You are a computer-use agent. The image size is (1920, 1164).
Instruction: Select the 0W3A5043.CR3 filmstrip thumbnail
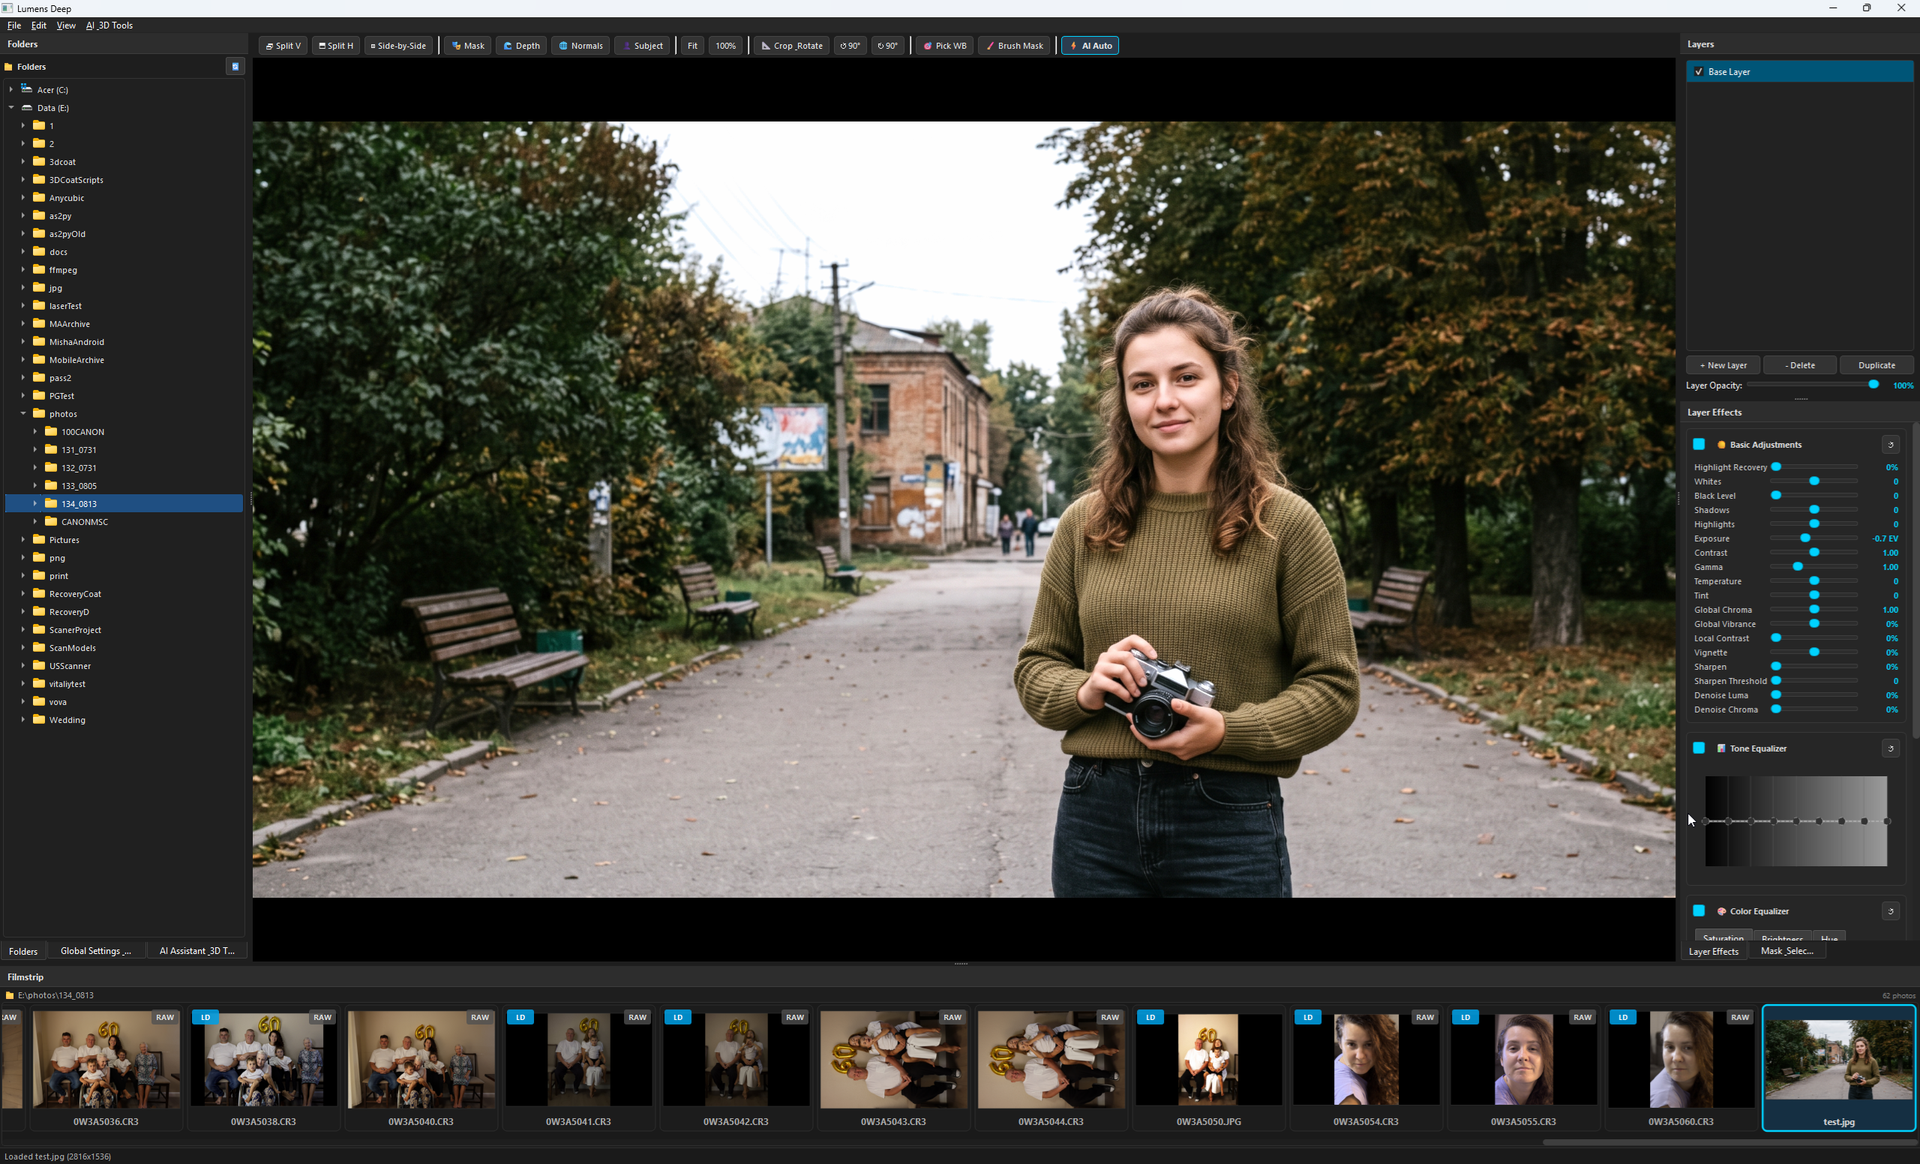click(894, 1068)
